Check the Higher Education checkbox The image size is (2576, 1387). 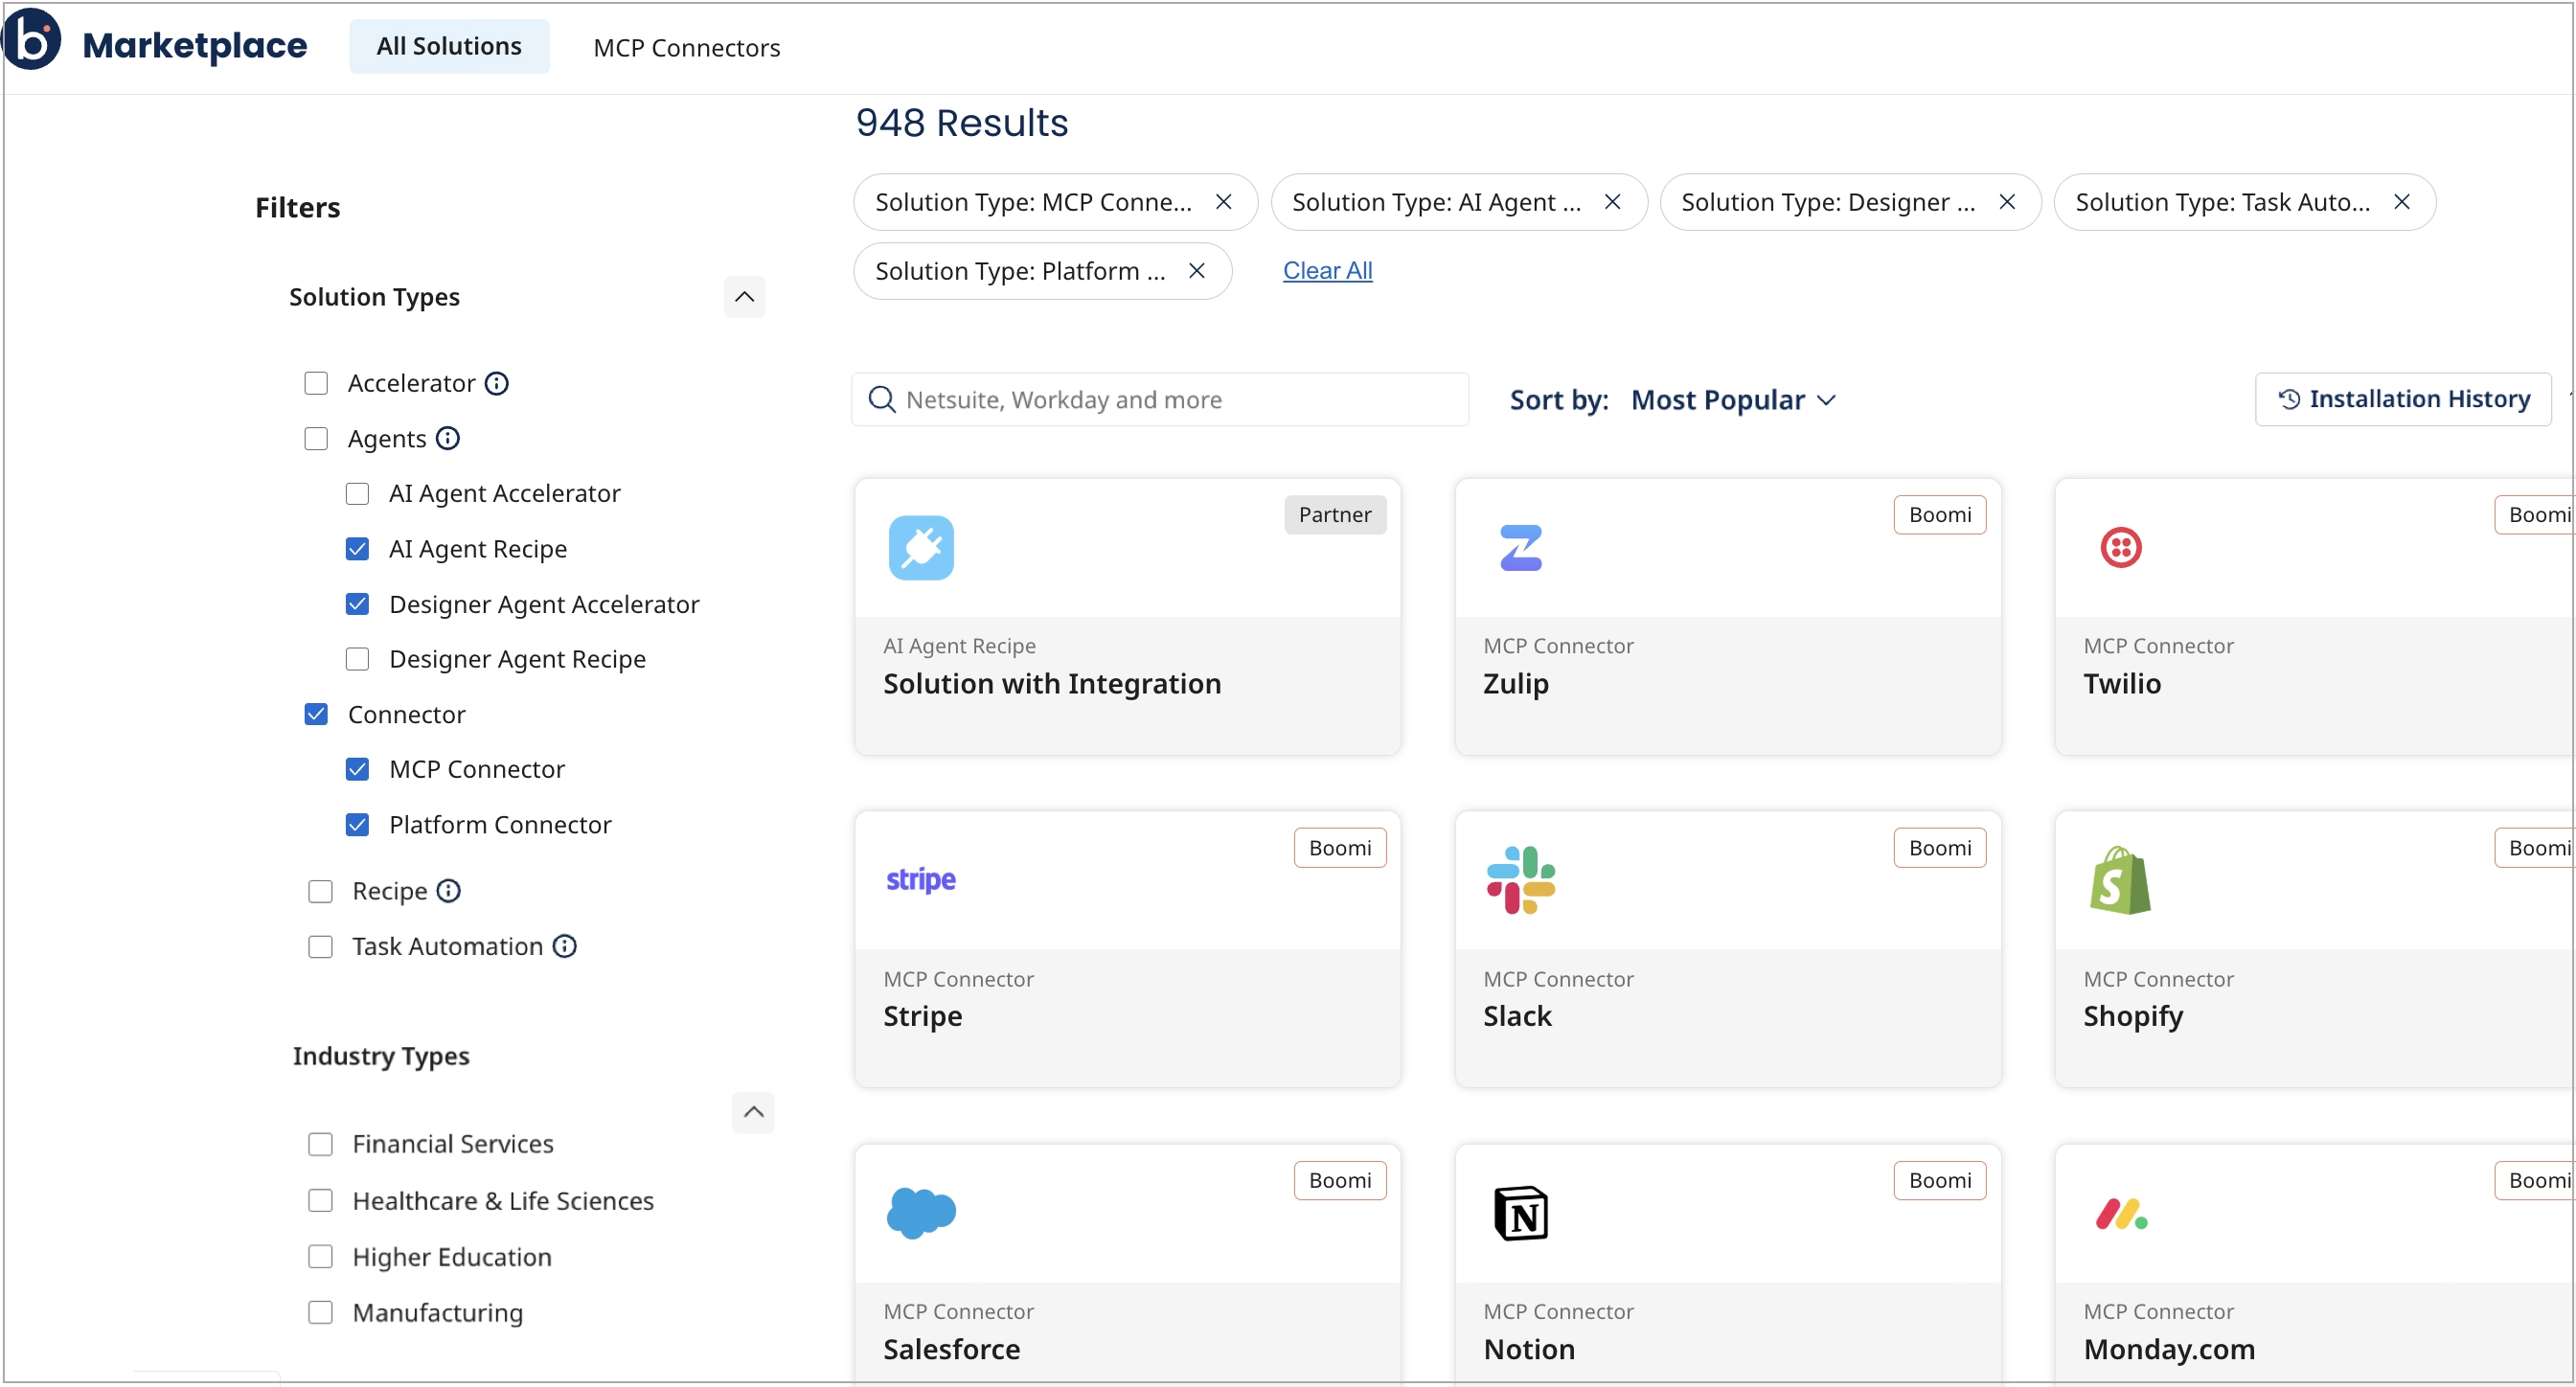(x=320, y=1256)
